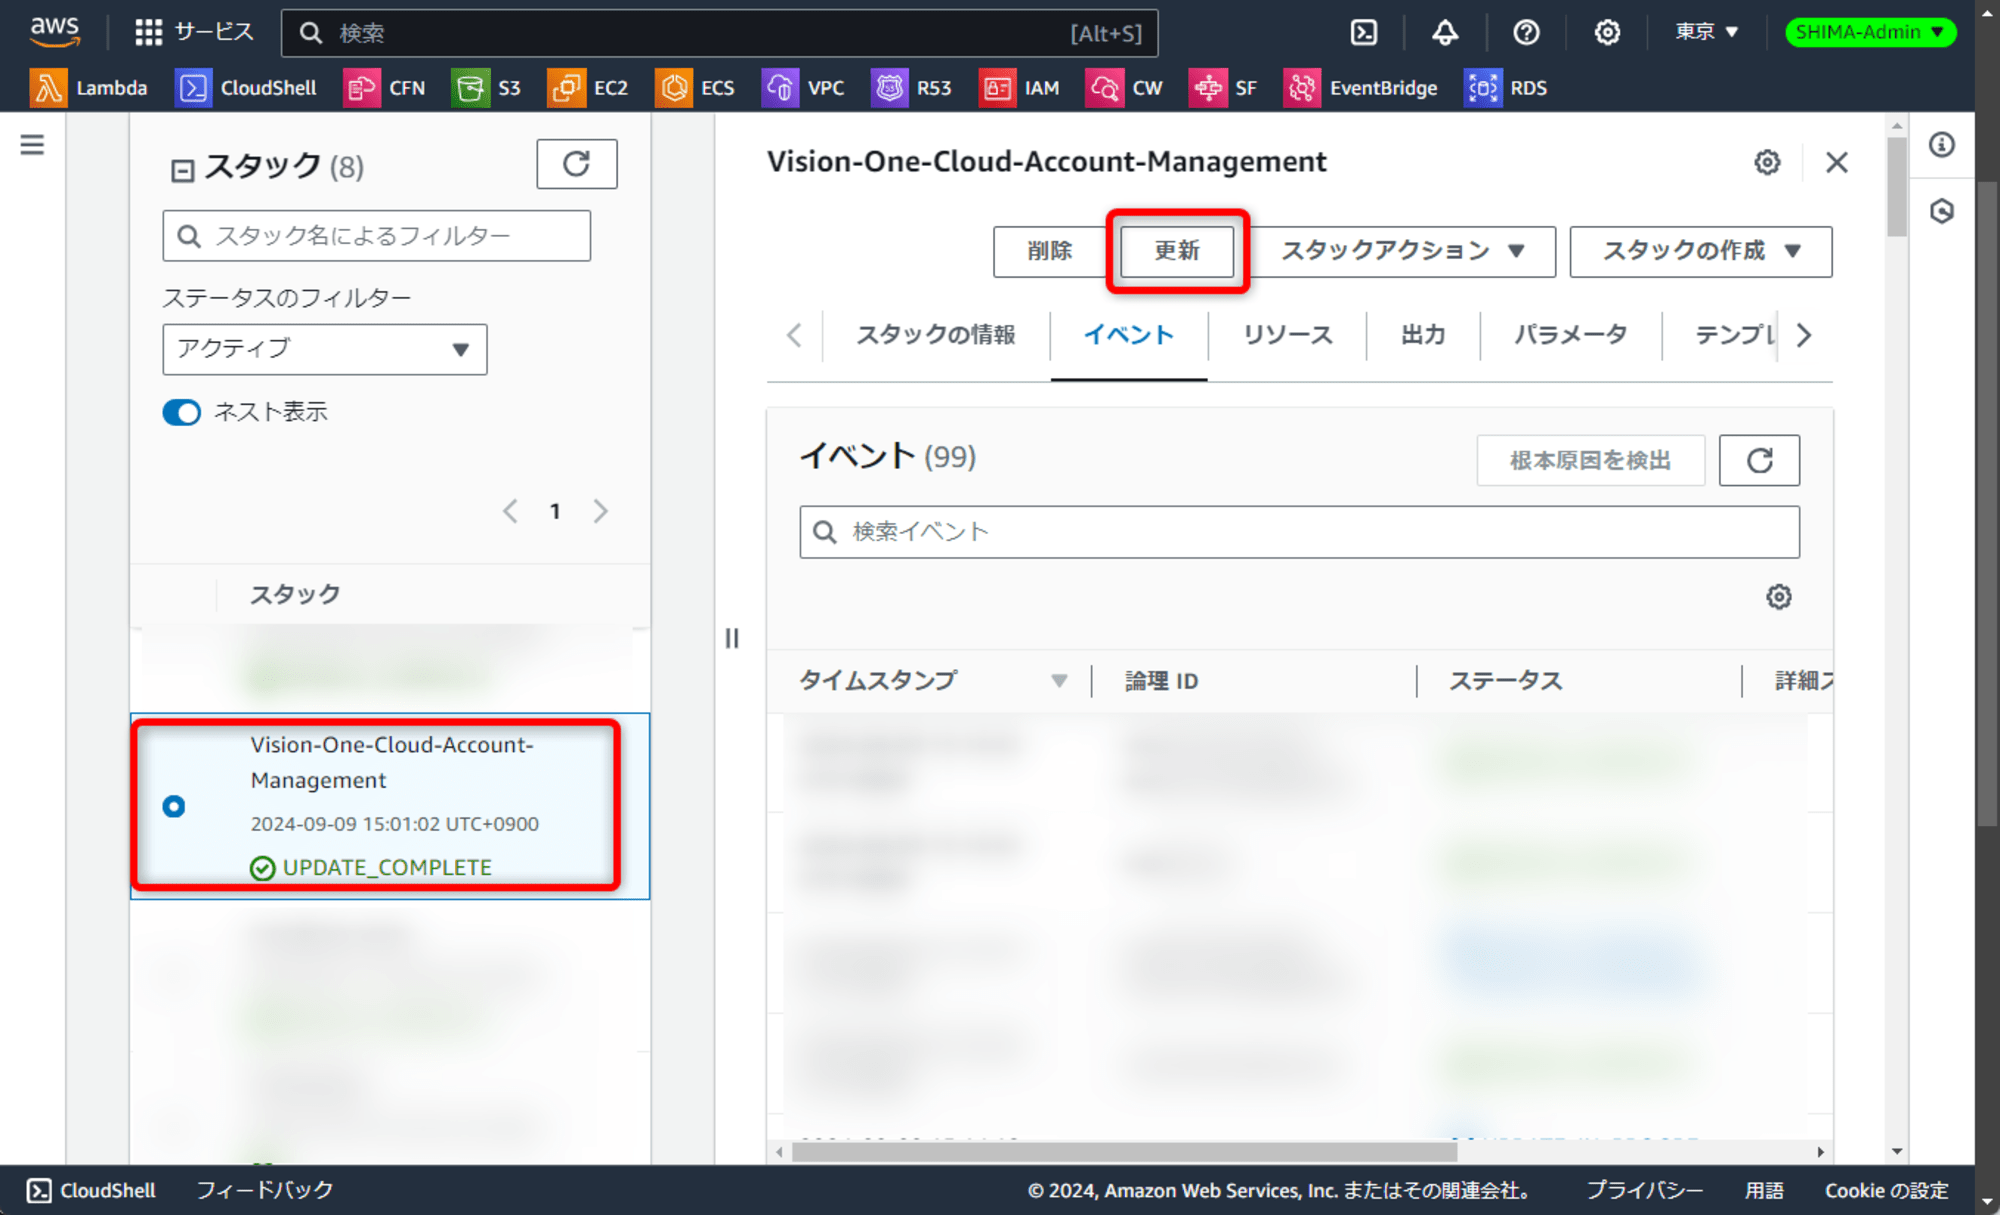
Task: Refresh the stack list
Action: (x=577, y=164)
